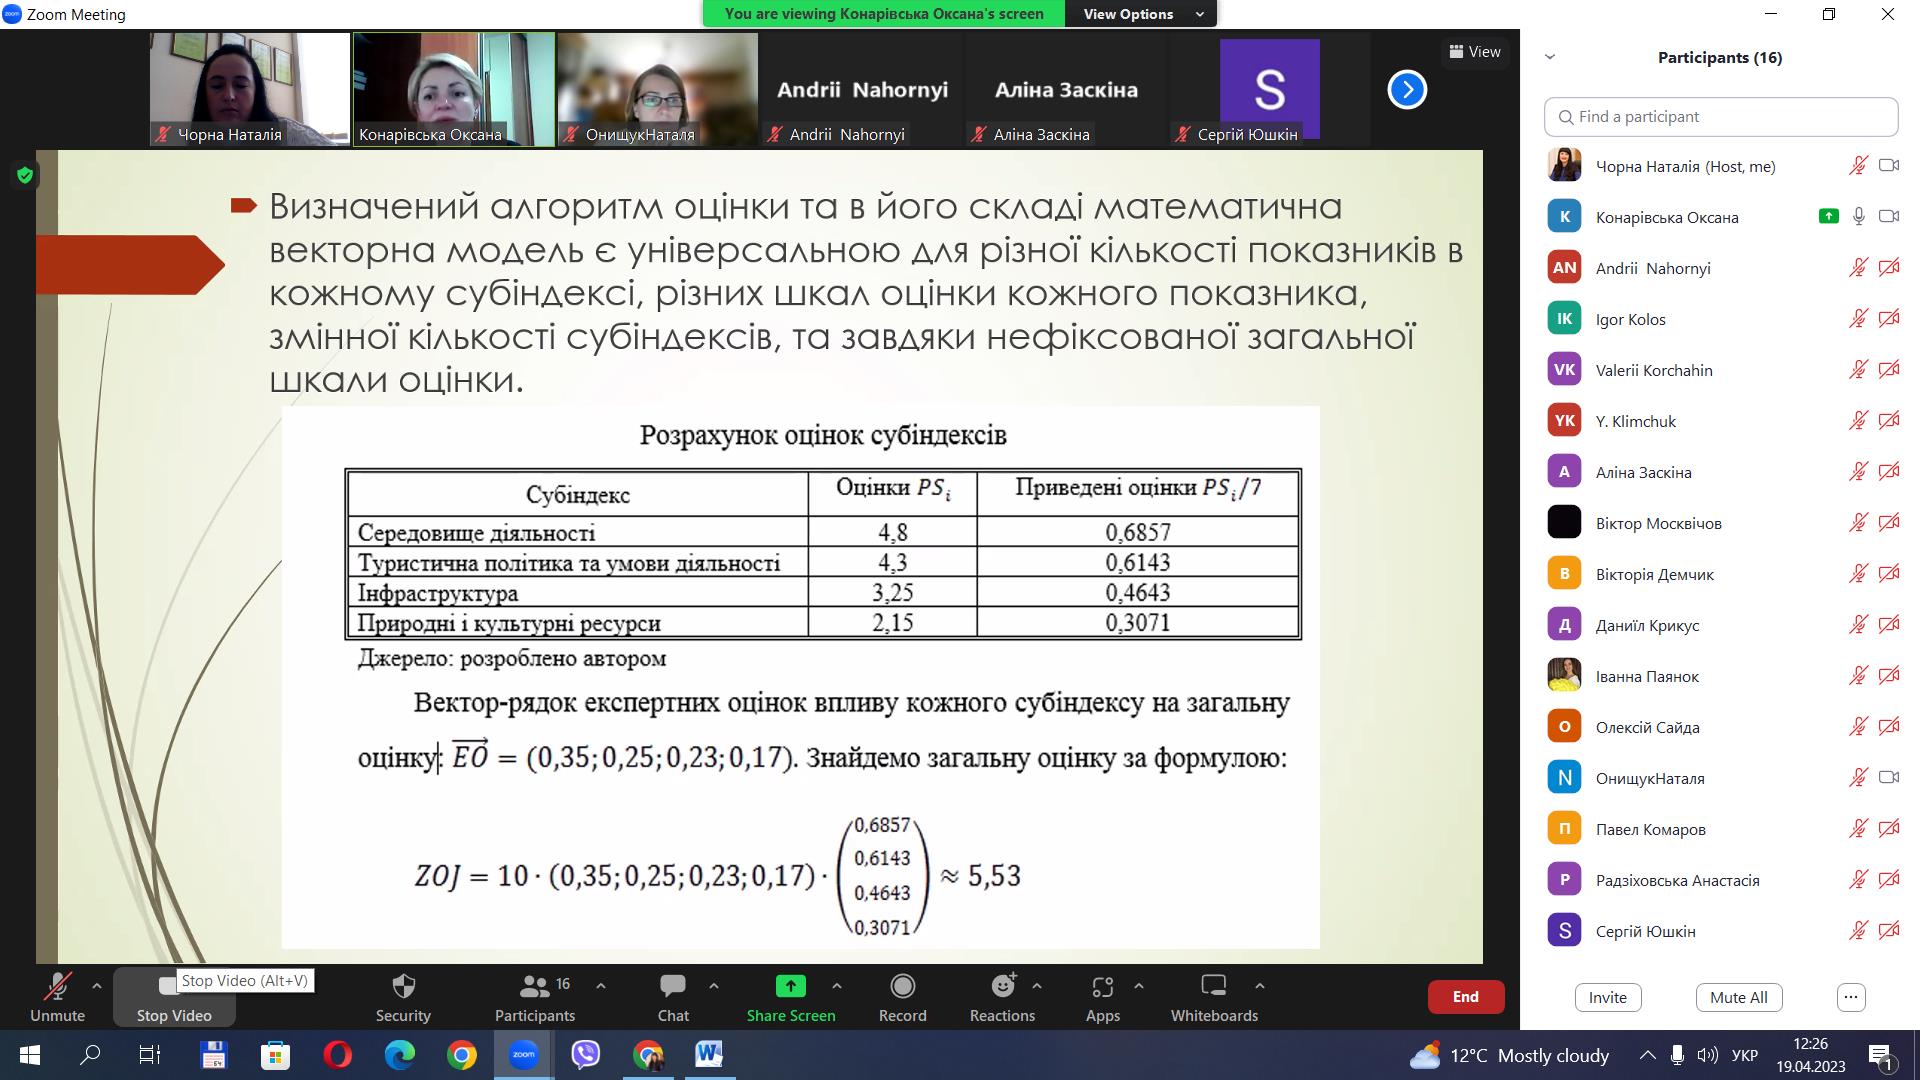The height and width of the screenshot is (1080, 1920).
Task: Open Reactions smiley icon
Action: tap(1002, 987)
